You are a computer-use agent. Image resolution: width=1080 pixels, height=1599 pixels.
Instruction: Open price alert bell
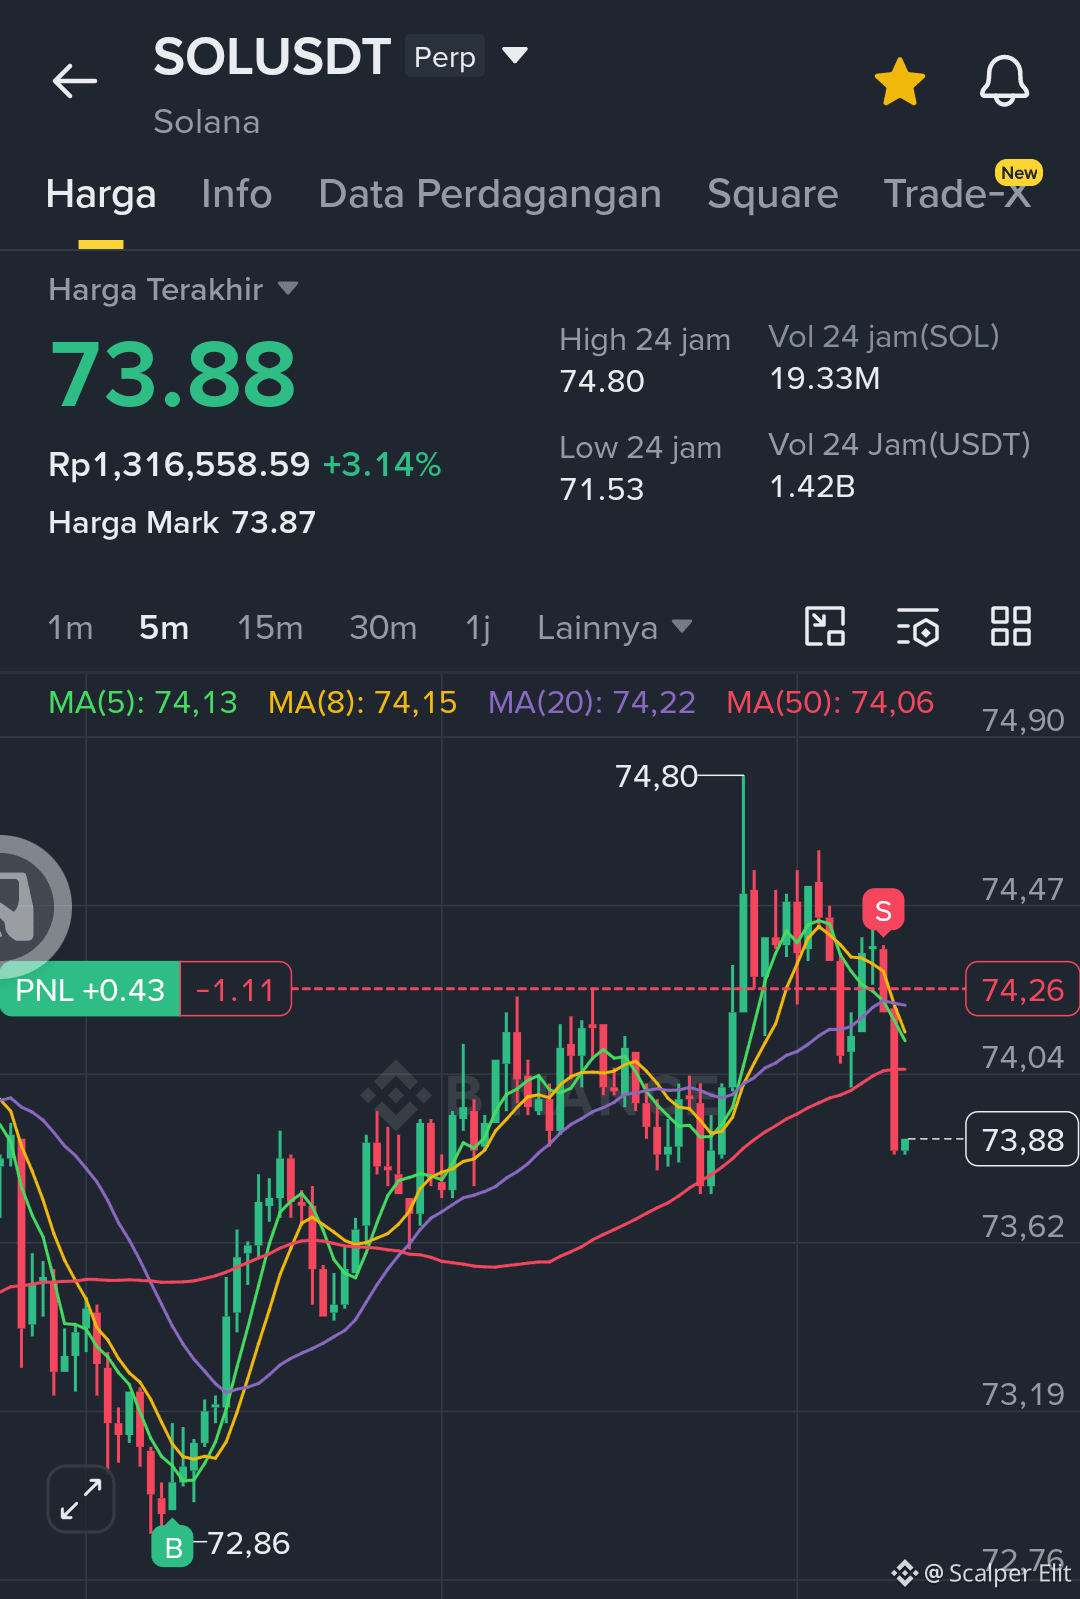1004,81
